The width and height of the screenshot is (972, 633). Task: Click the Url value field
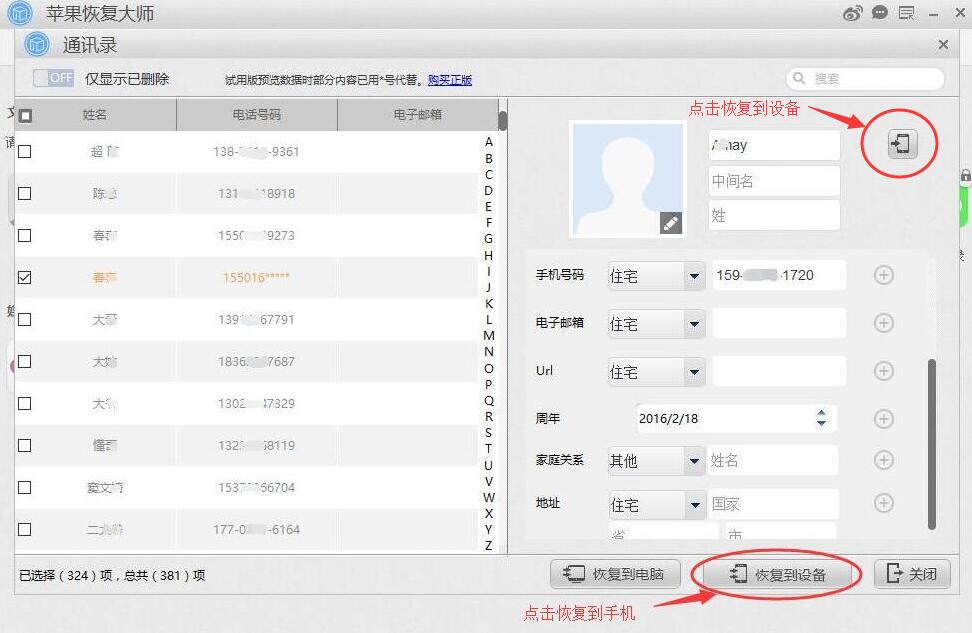(779, 371)
